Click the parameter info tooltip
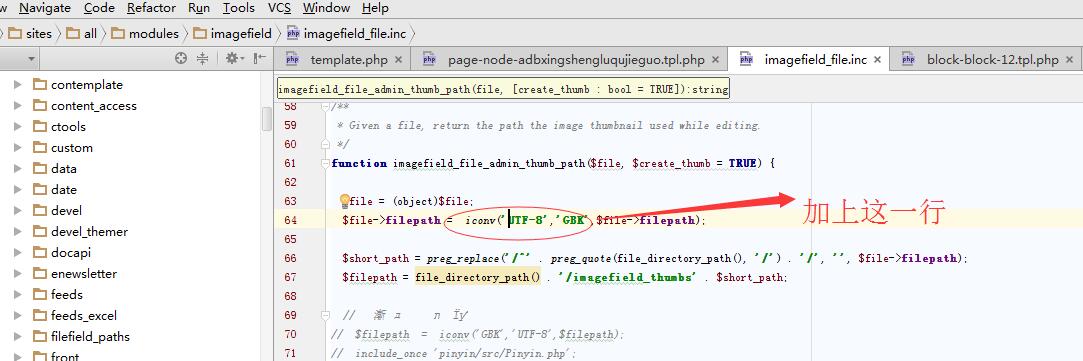This screenshot has width=1083, height=361. click(503, 89)
